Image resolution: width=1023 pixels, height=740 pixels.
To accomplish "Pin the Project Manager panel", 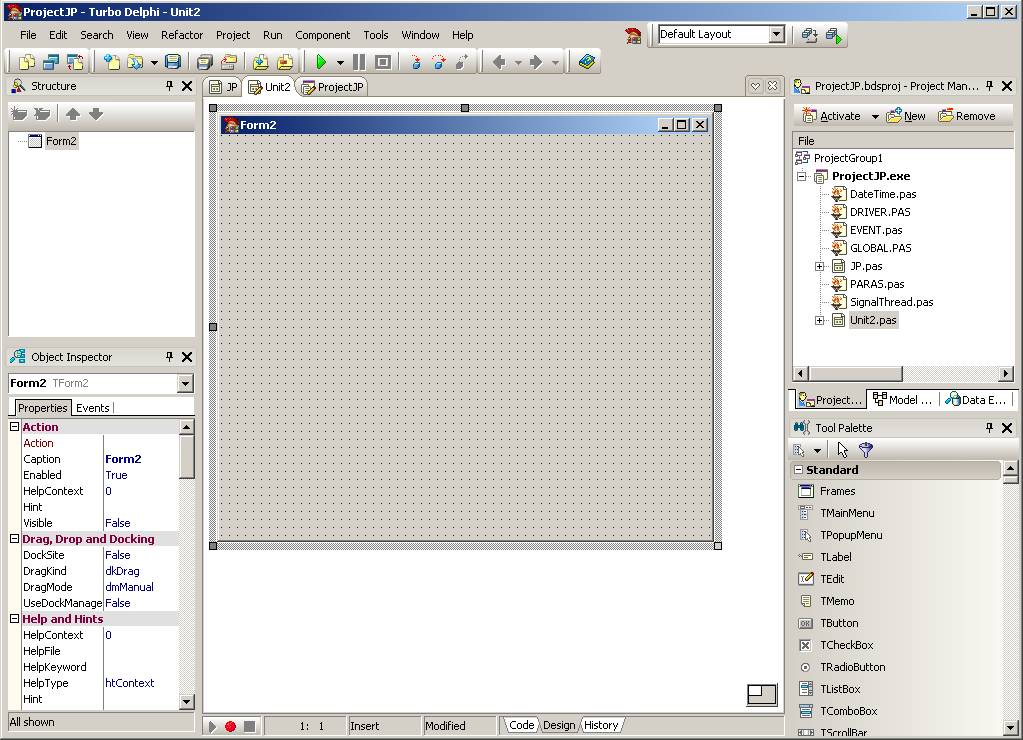I will tap(989, 85).
